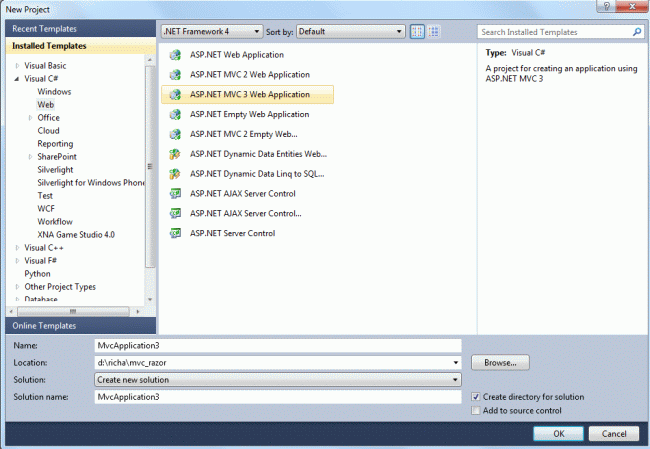Click the ASP.NET AJAX Server Control icon
The image size is (650, 449).
click(x=175, y=194)
